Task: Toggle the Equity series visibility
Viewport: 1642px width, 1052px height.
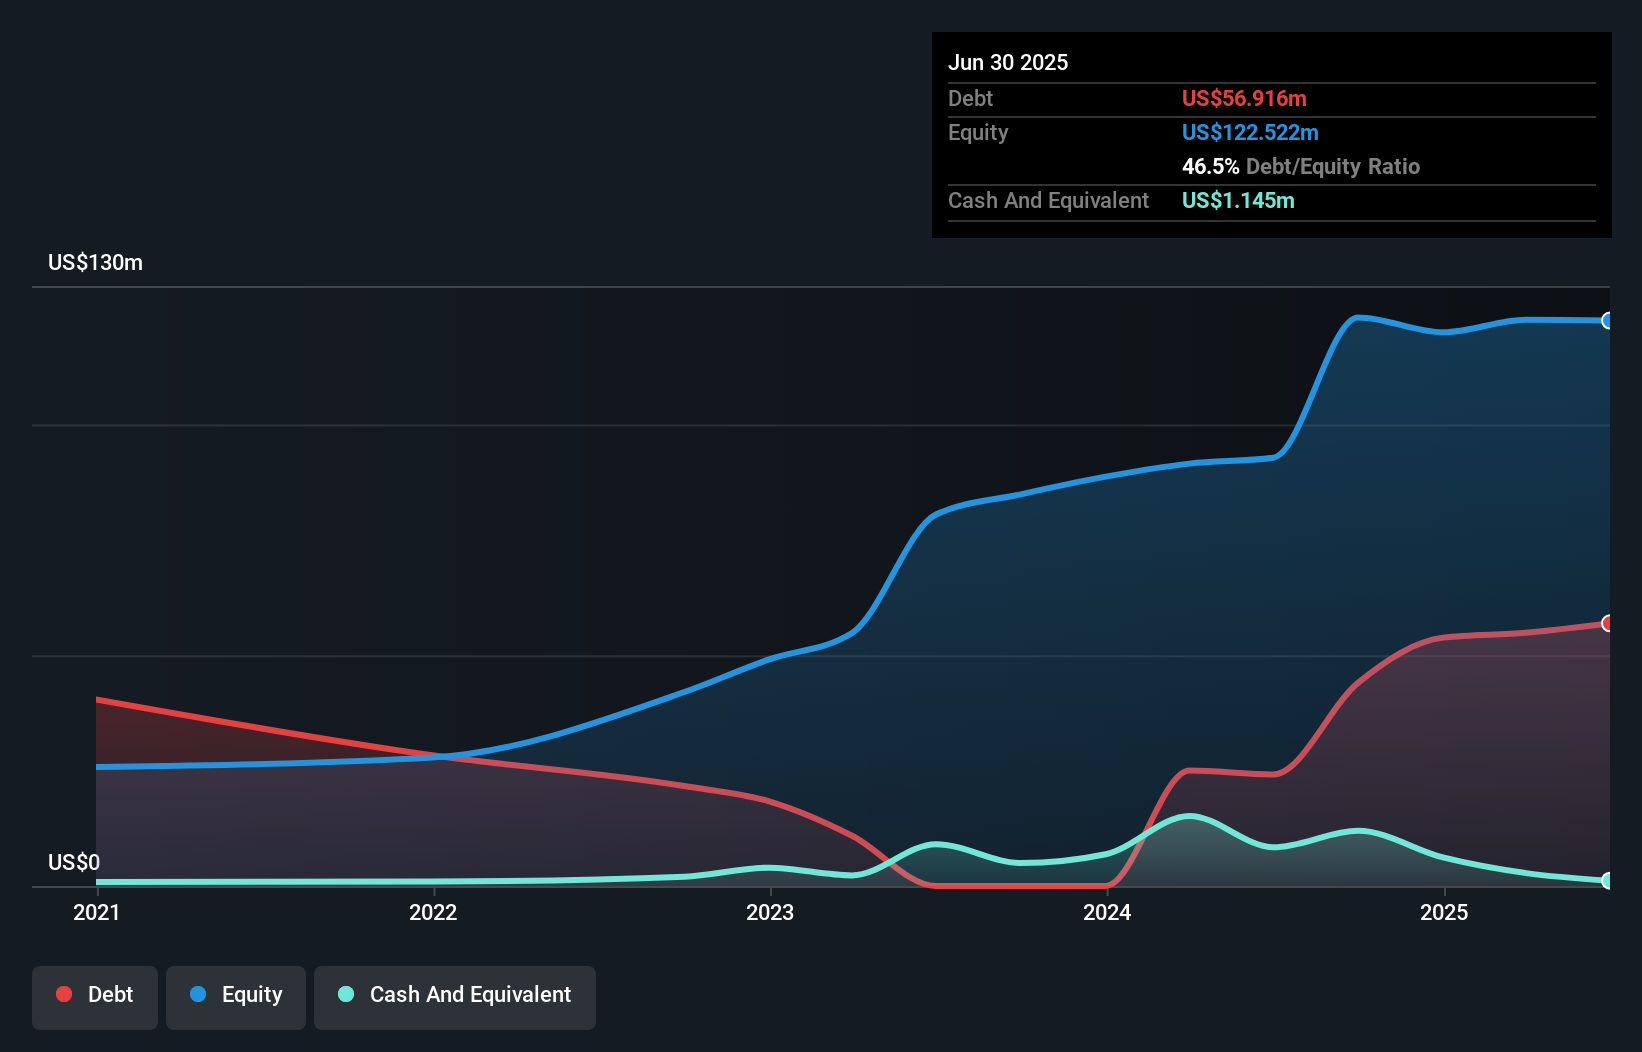Action: [235, 997]
